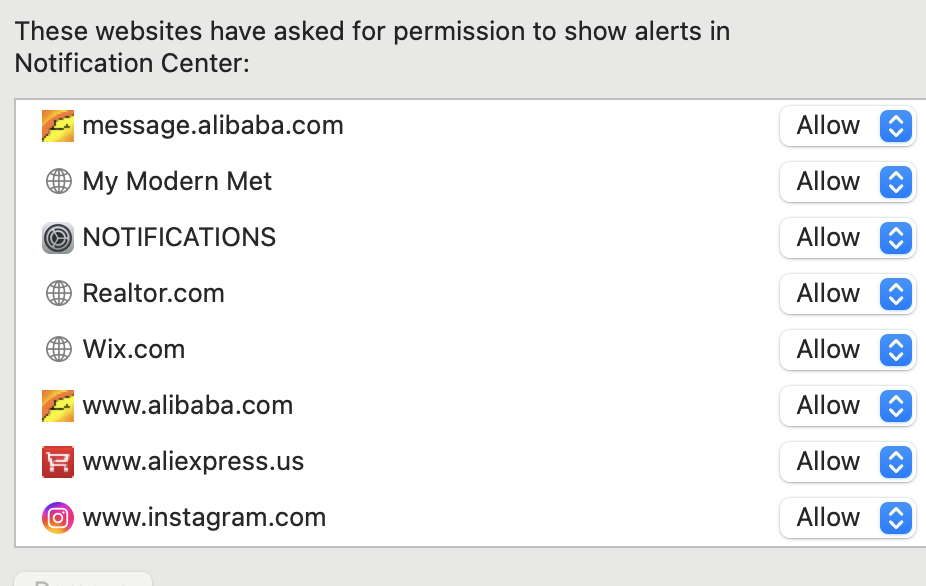Click the disabled Remove button below the list
Screen dimensions: 926x586
pyautogui.click(x=83, y=580)
